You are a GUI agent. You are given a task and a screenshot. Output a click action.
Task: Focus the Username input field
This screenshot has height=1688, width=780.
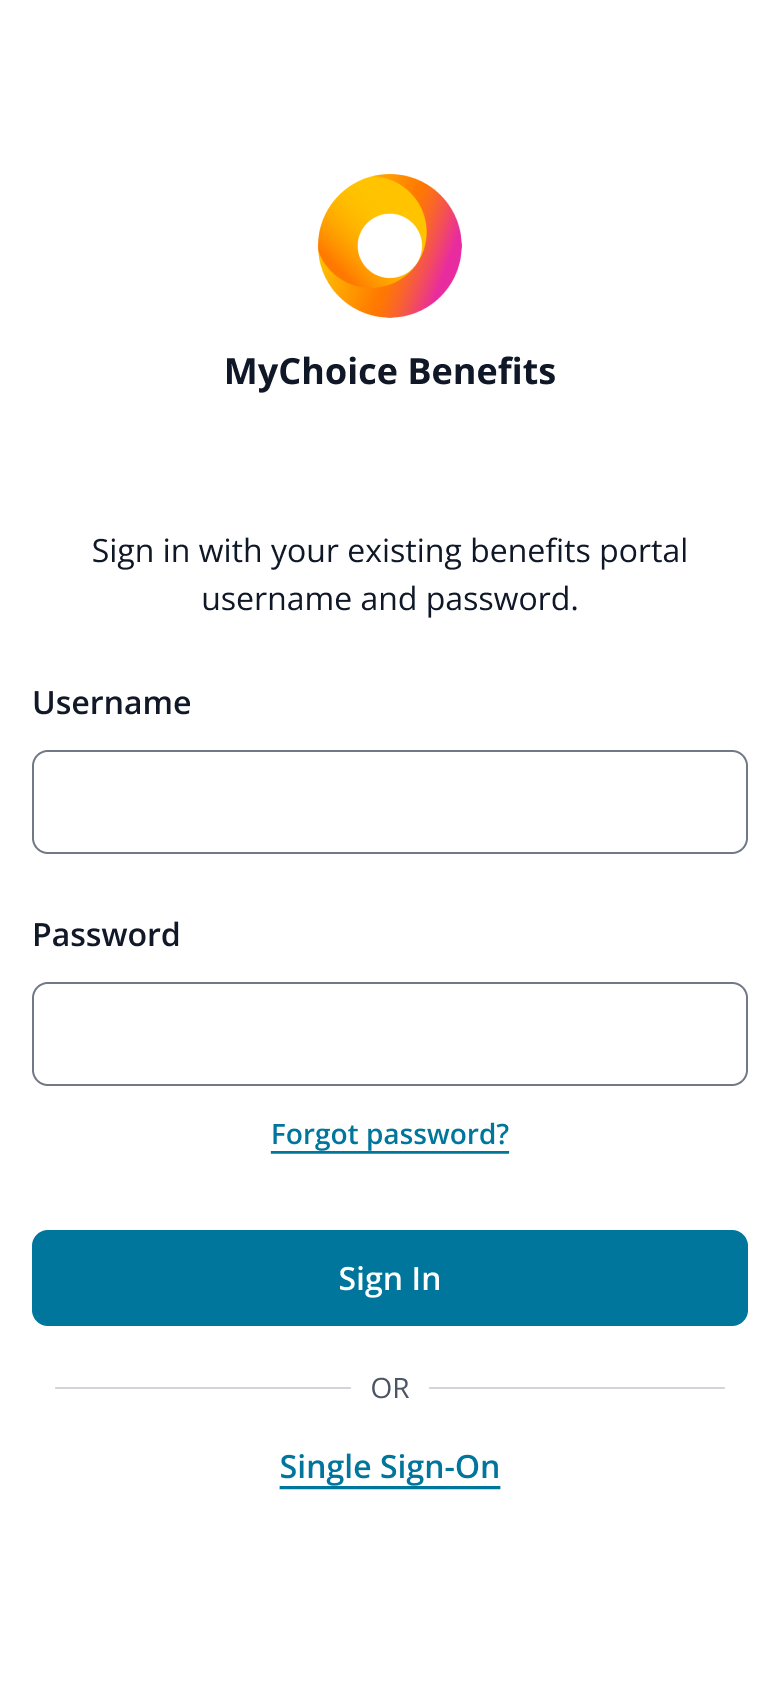390,802
